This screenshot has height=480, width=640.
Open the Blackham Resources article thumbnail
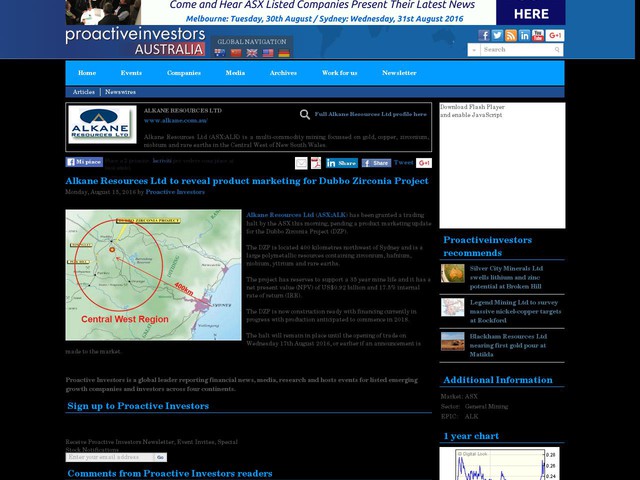click(453, 341)
